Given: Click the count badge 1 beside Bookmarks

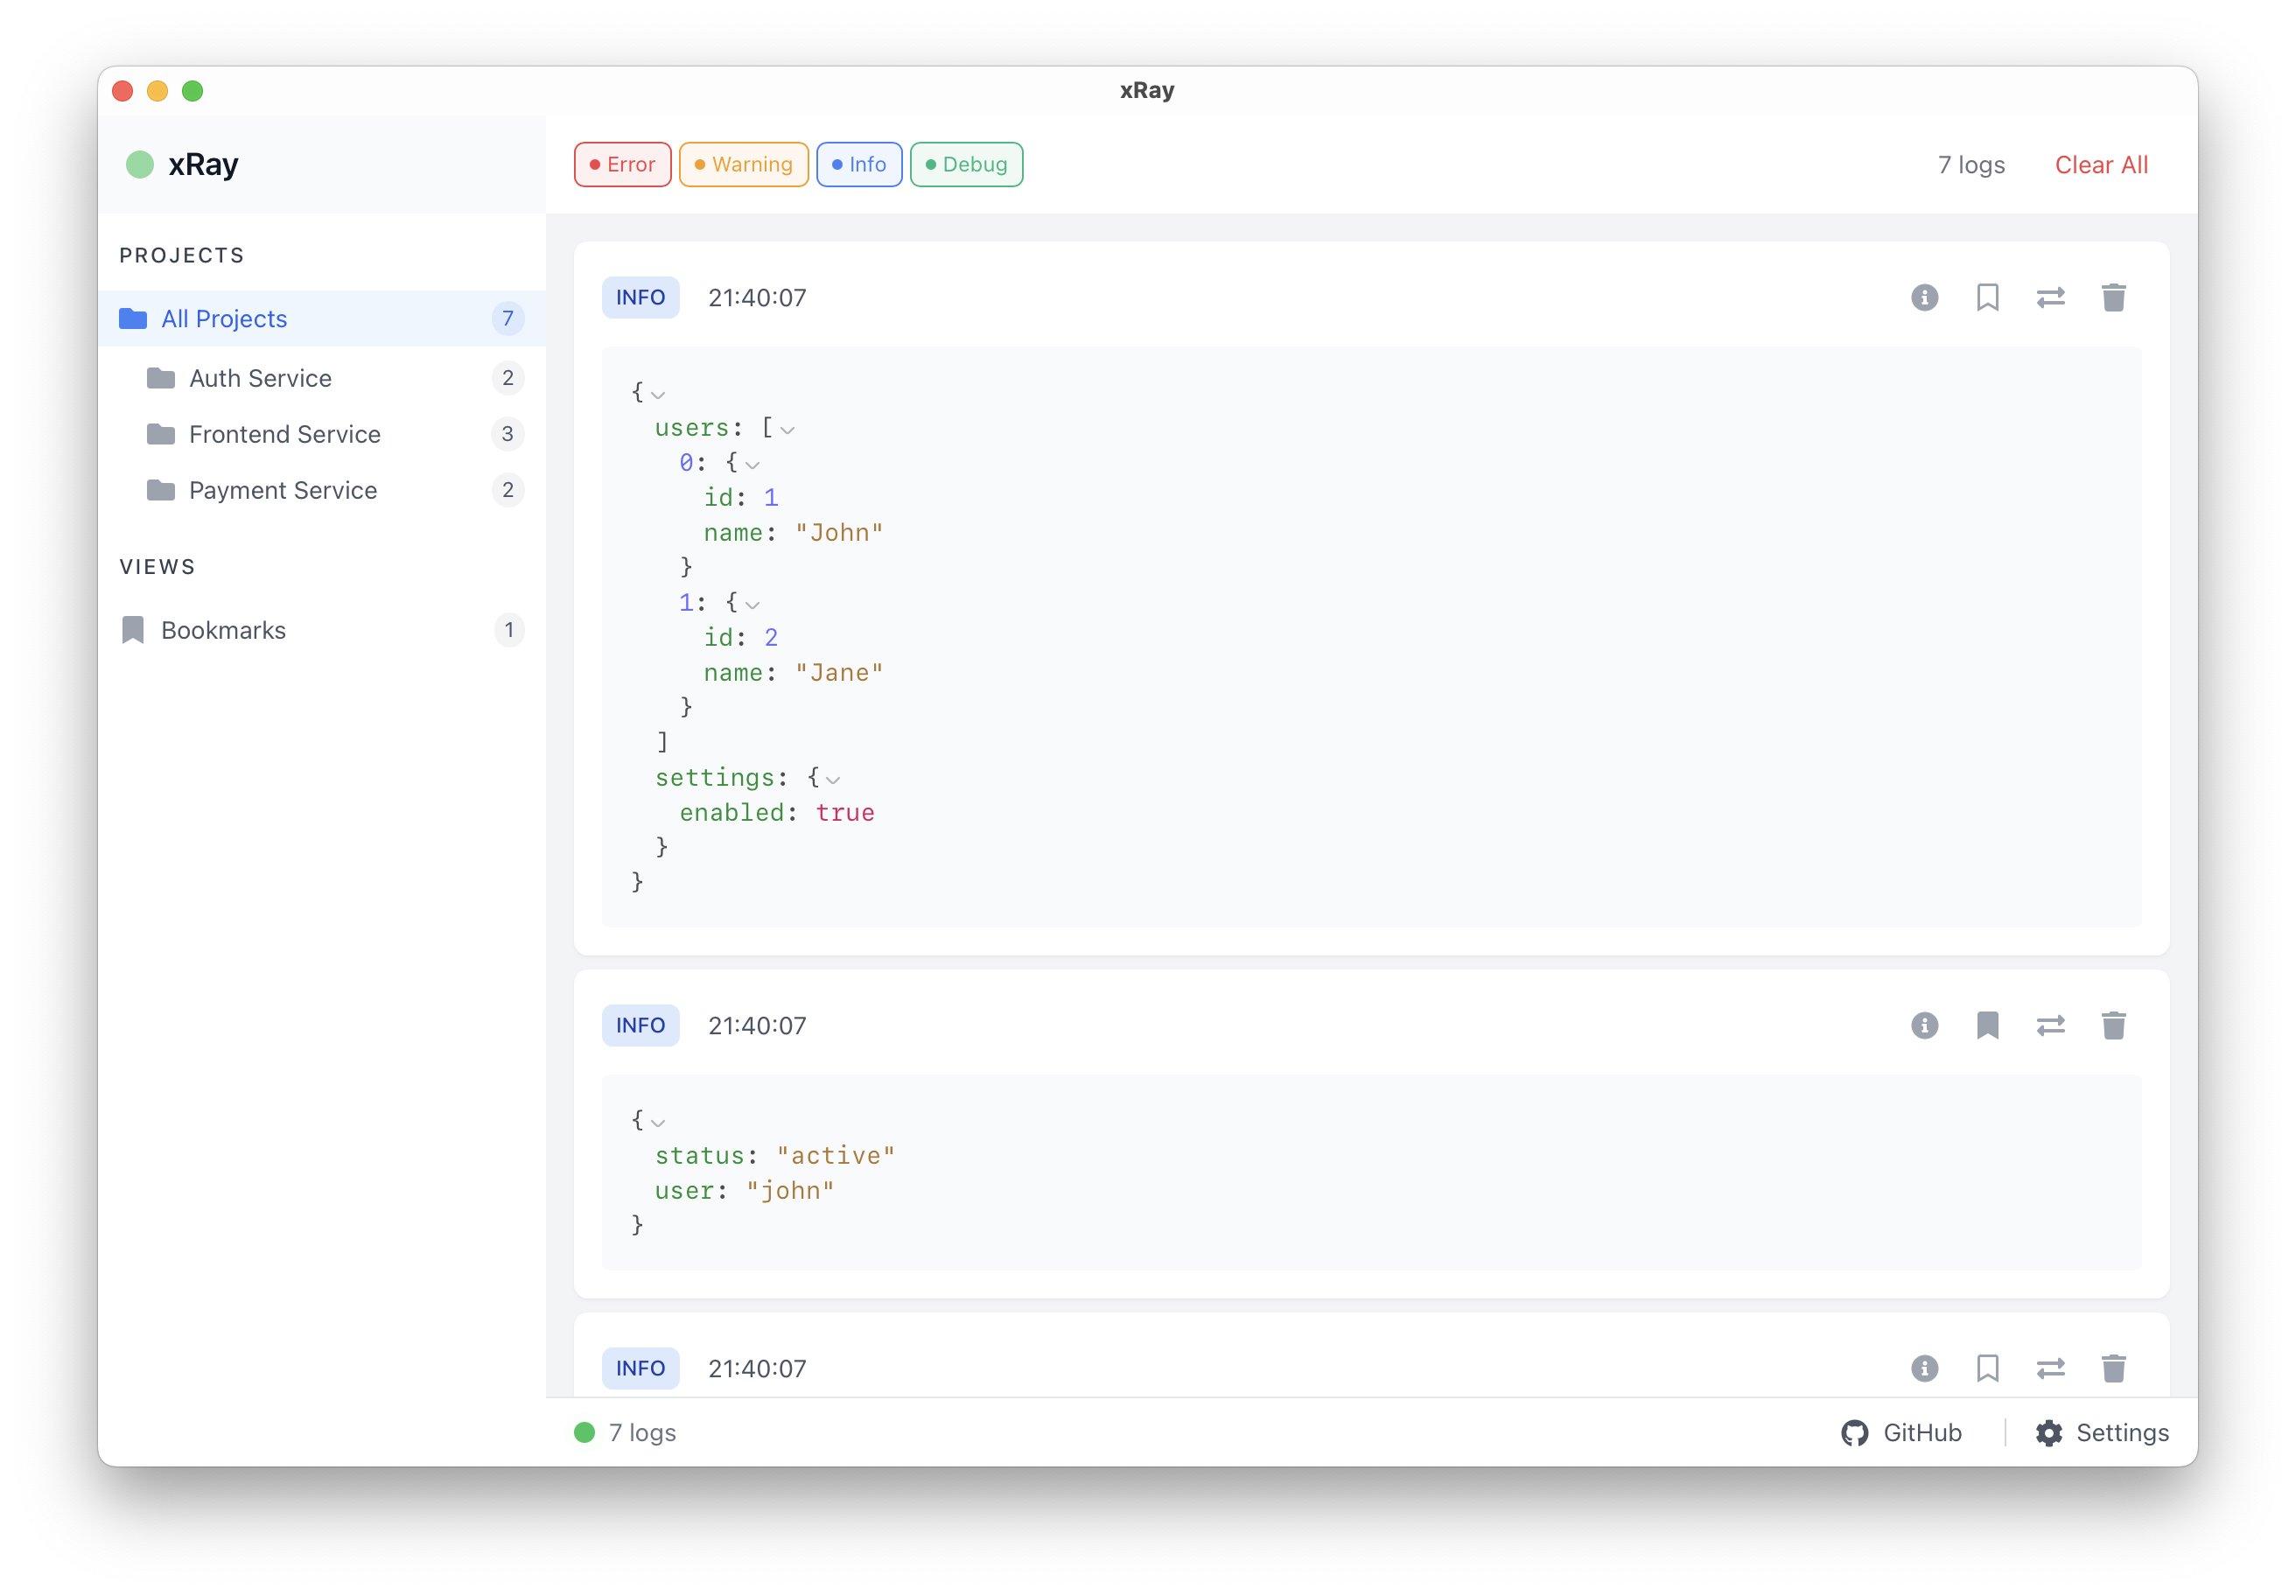Looking at the screenshot, I should click(x=508, y=630).
